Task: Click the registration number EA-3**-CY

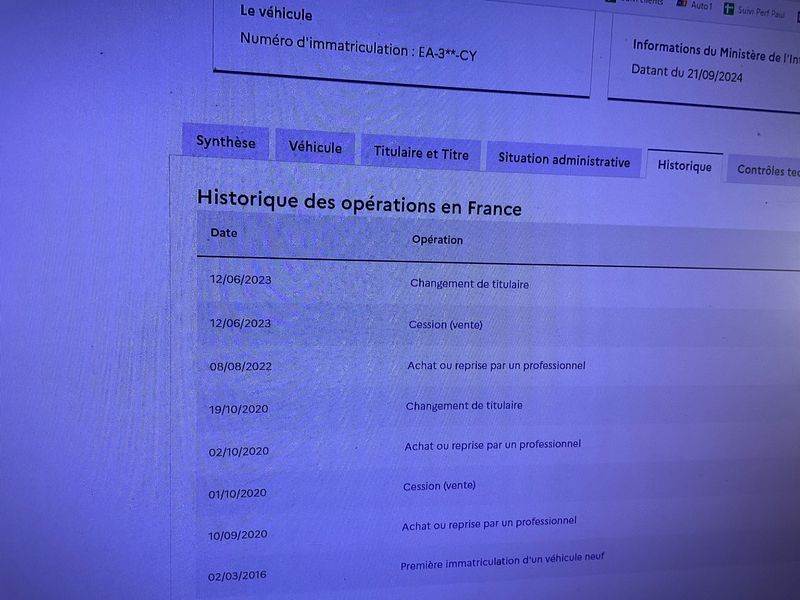Action: pyautogui.click(x=447, y=54)
